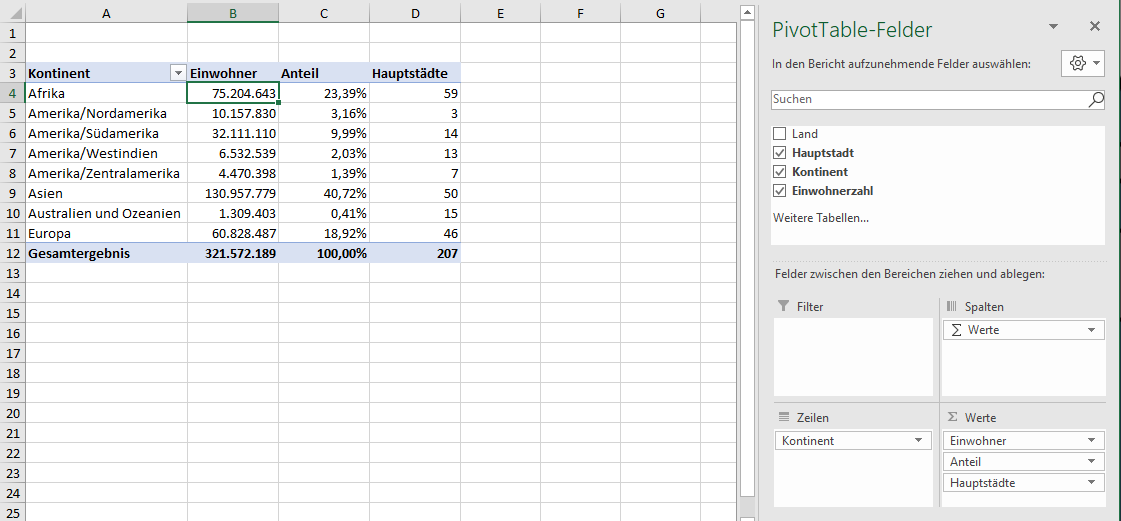Select the Gesamtergebnis row label cell
The image size is (1121, 521).
(106, 254)
